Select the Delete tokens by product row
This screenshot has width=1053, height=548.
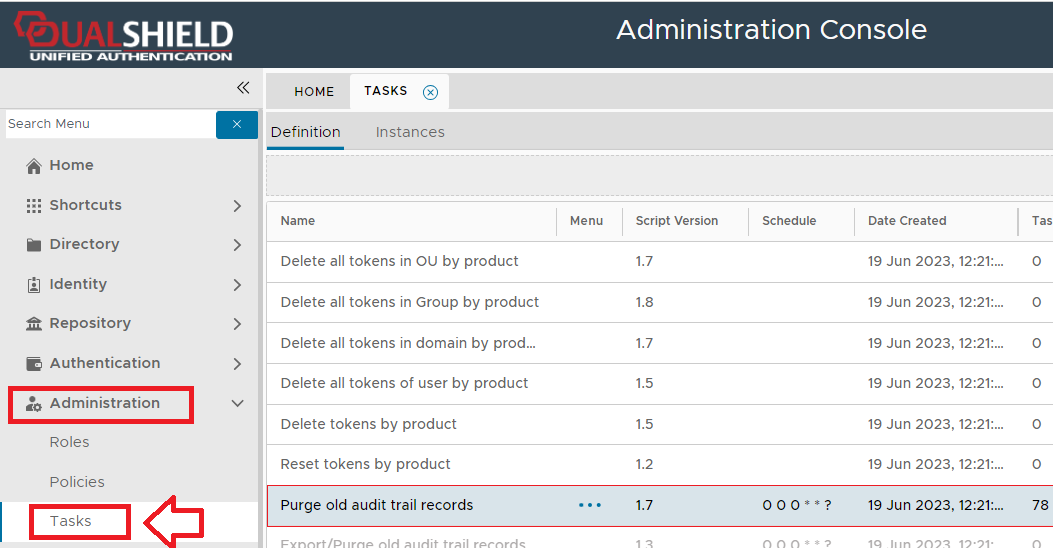point(369,424)
